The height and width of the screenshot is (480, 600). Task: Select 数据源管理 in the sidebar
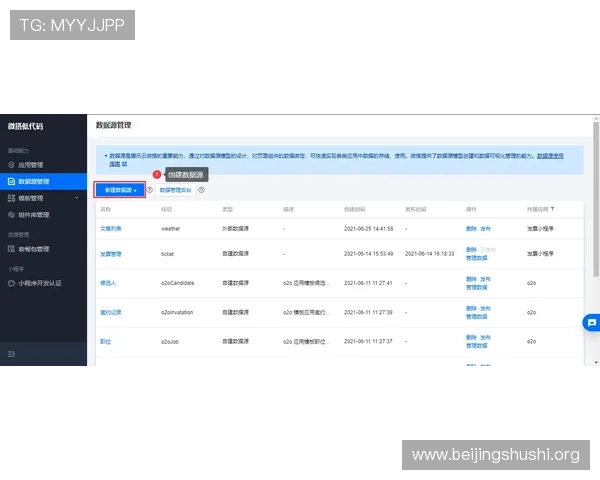tap(43, 181)
